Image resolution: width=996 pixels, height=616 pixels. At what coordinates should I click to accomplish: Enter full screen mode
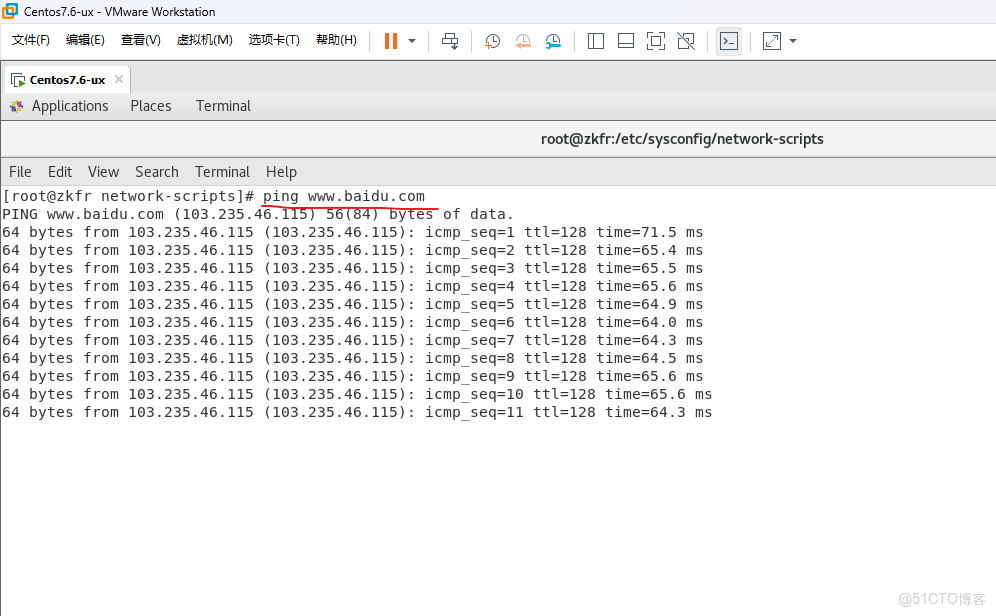[656, 41]
